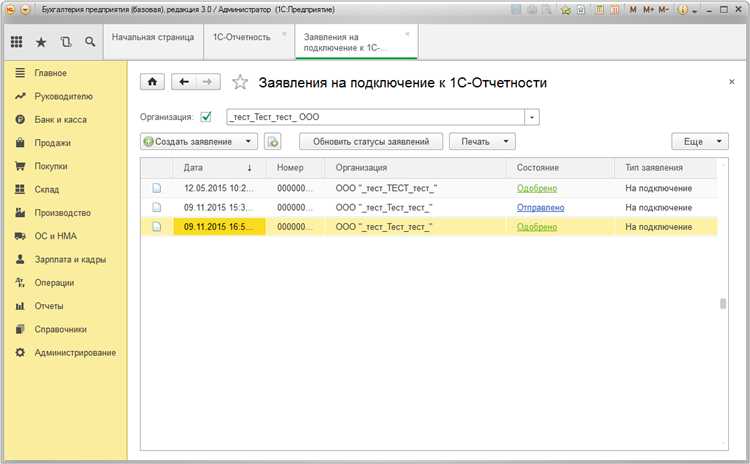Screen dimensions: 750x464
Task: Expand the Еще menu button
Action: point(700,142)
